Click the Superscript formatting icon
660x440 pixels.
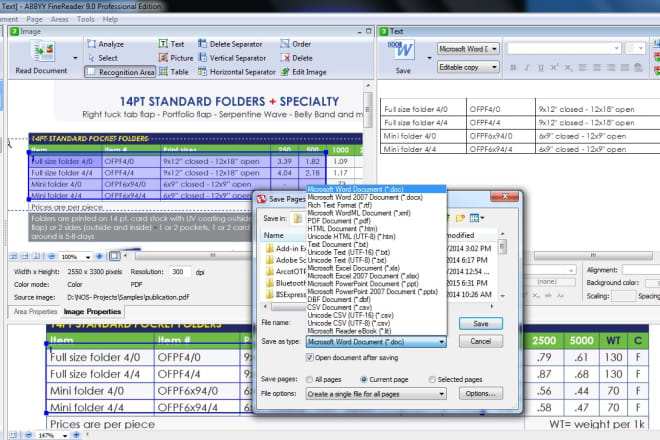(x=554, y=67)
